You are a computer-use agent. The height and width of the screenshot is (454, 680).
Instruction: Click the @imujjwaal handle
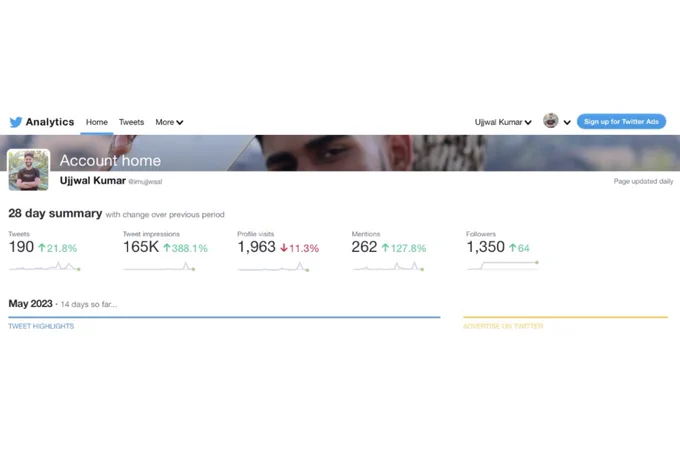click(145, 182)
